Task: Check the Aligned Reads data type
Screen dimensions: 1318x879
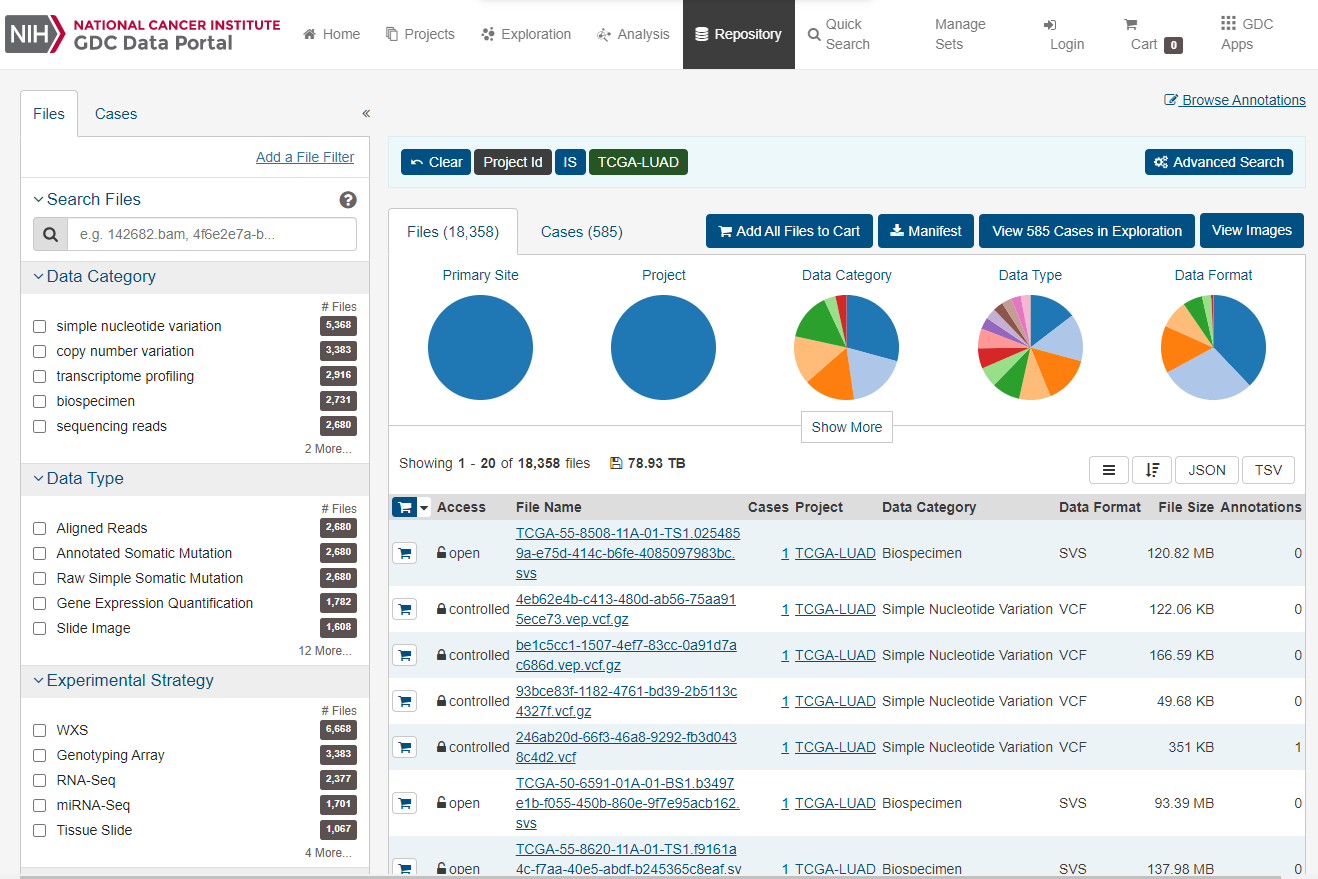Action: point(39,528)
